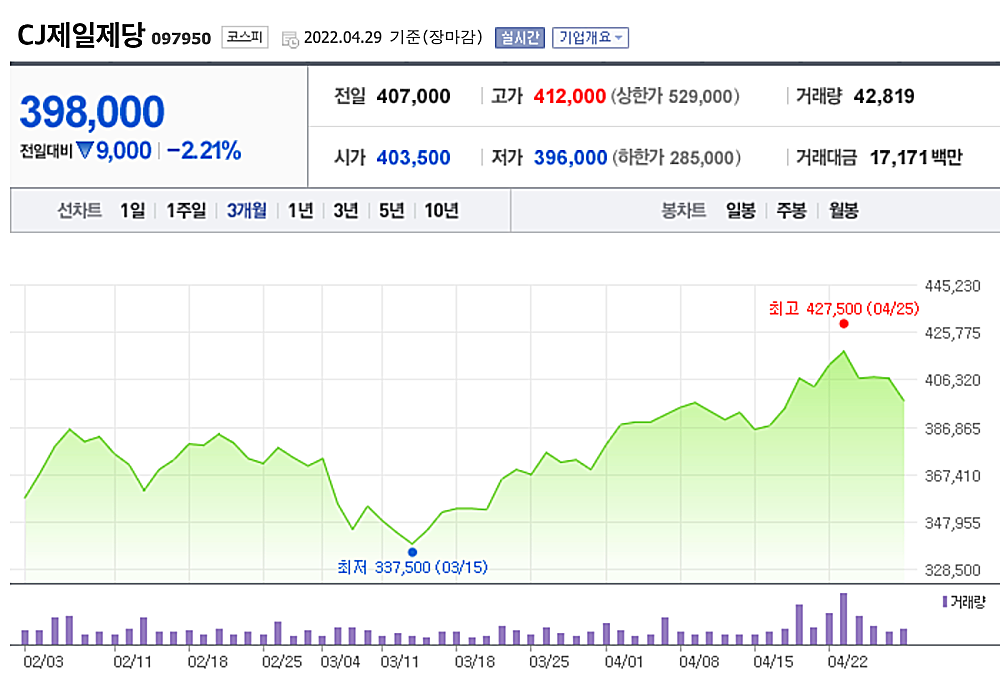
Task: Click the 코스피 market badge
Action: (x=243, y=36)
